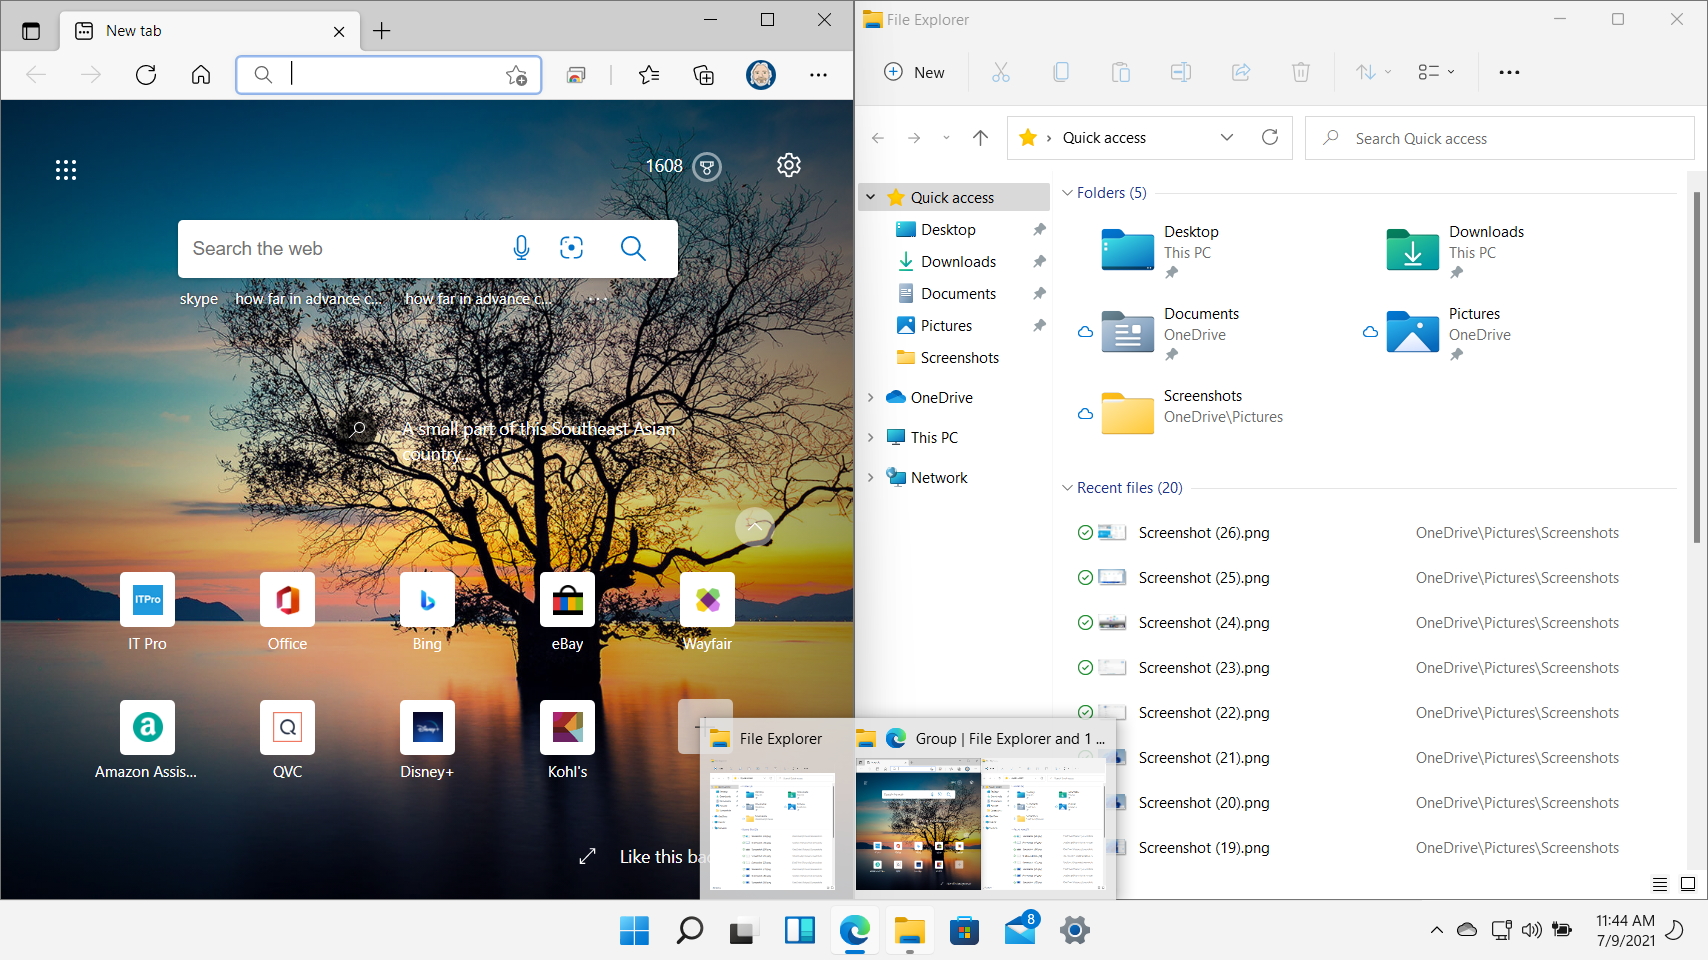Click the Paste icon in the toolbar
1708x960 pixels.
1120,71
